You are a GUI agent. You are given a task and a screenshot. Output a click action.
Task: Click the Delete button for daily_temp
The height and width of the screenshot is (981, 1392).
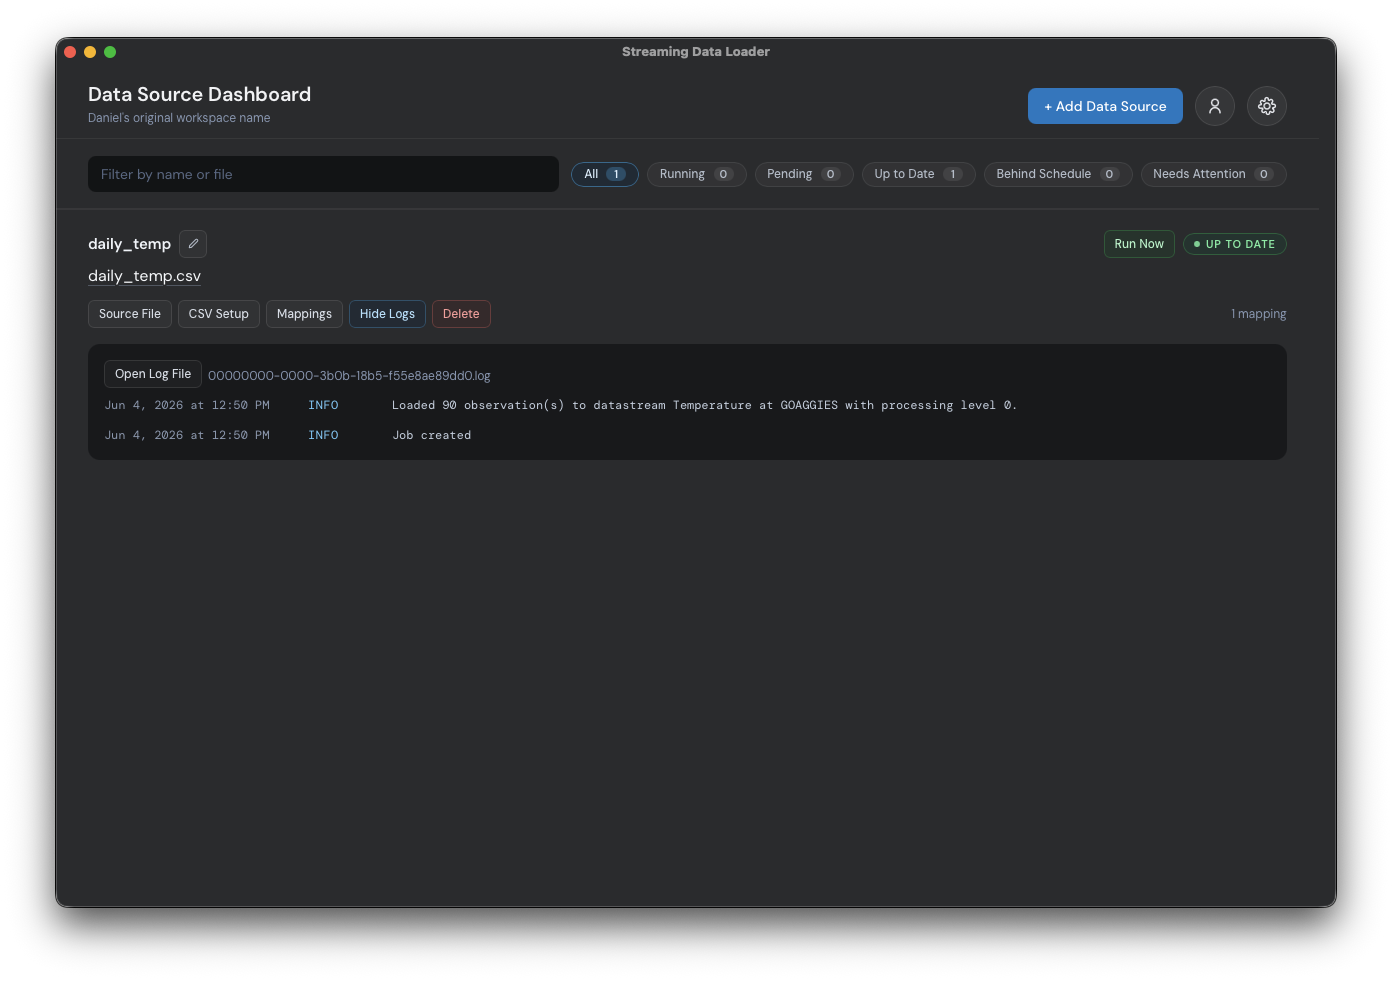coord(461,314)
